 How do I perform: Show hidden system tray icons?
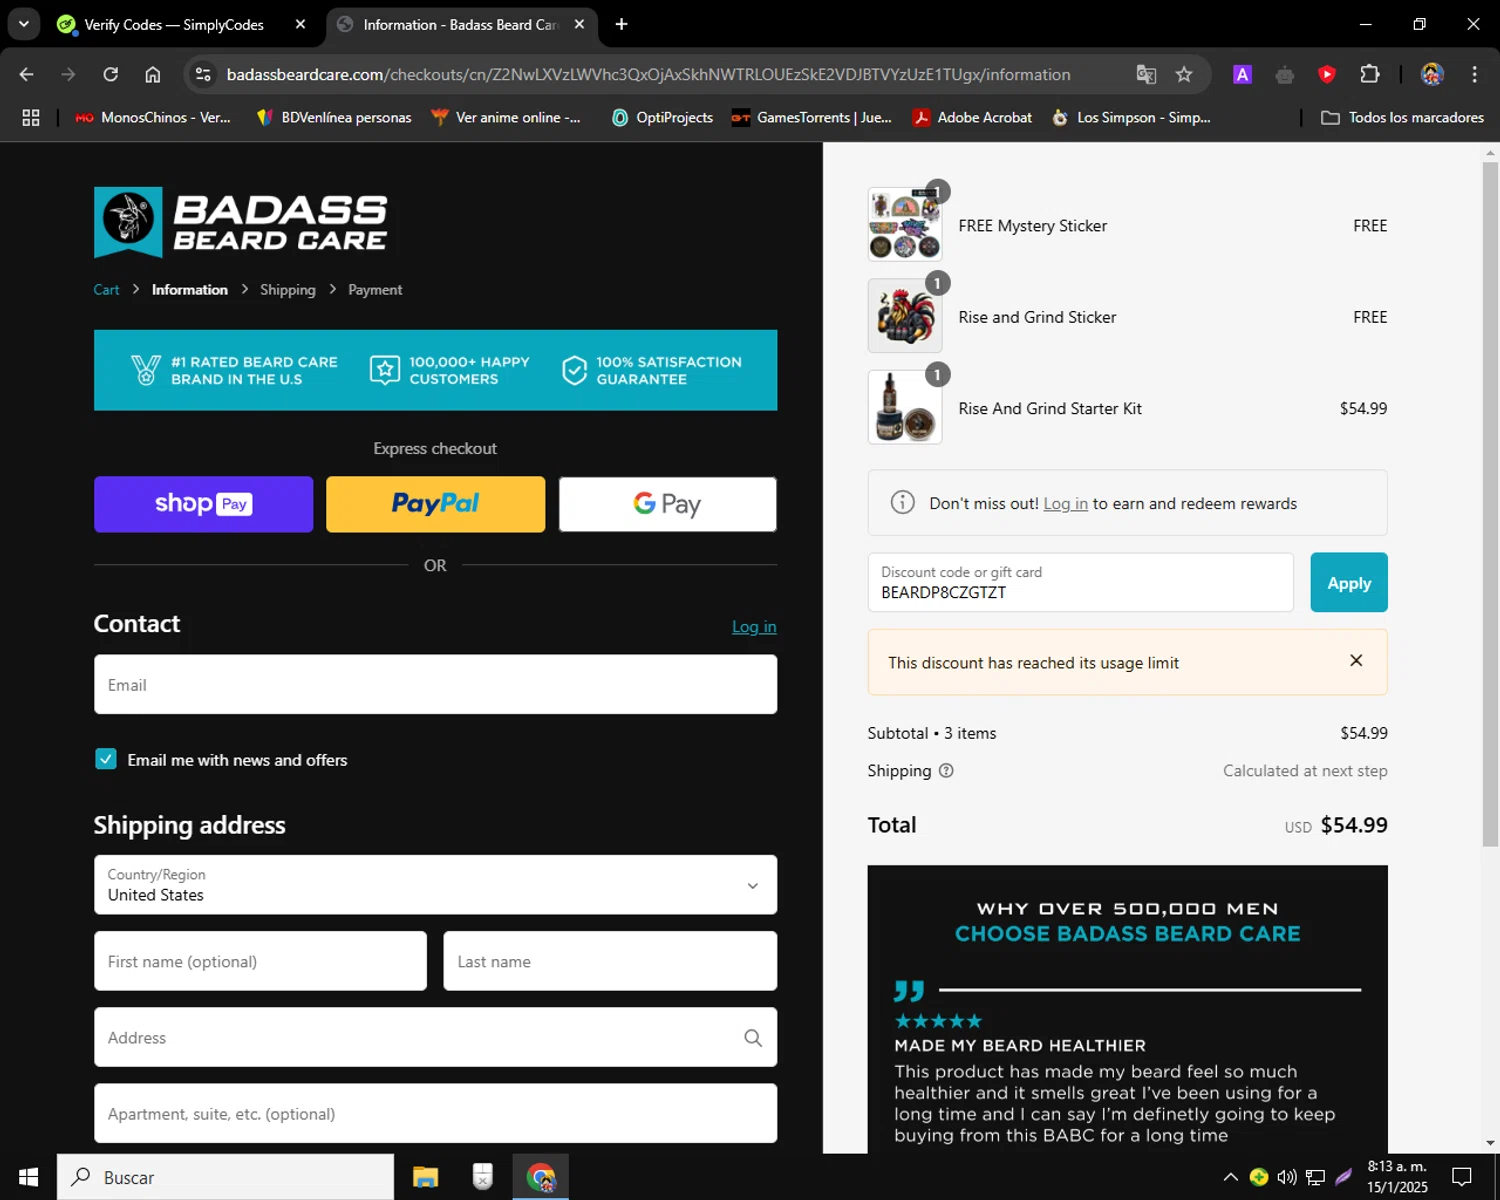pos(1230,1177)
